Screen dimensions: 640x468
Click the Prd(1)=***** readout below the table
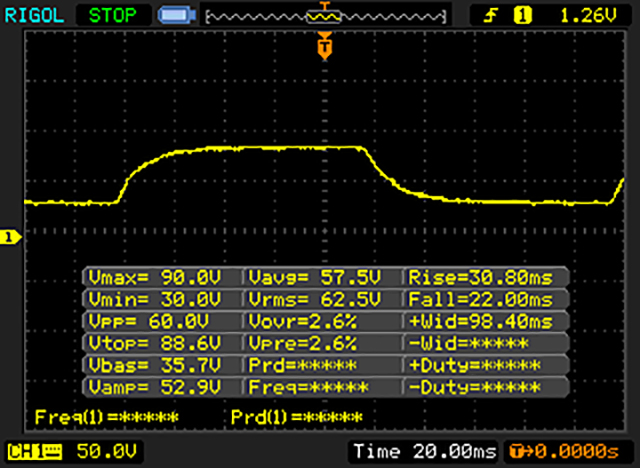point(297,417)
